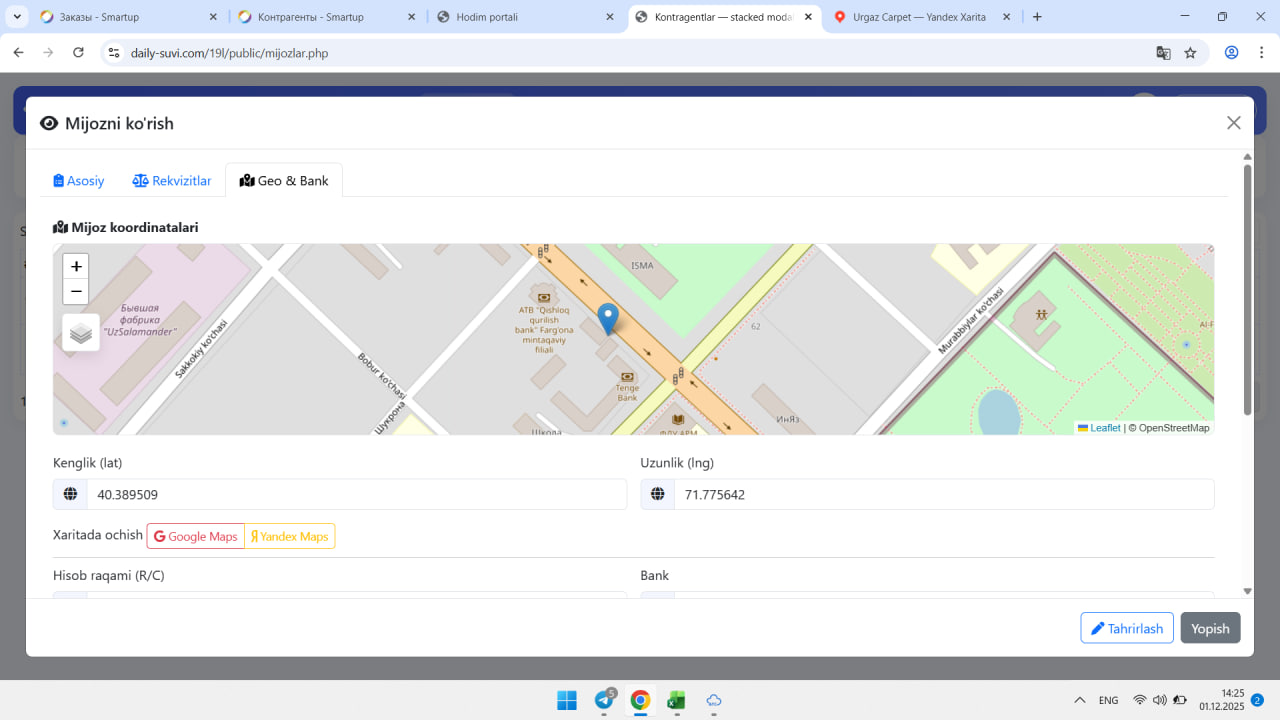Click the blue location marker pin
1280x720 pixels.
pyautogui.click(x=607, y=319)
